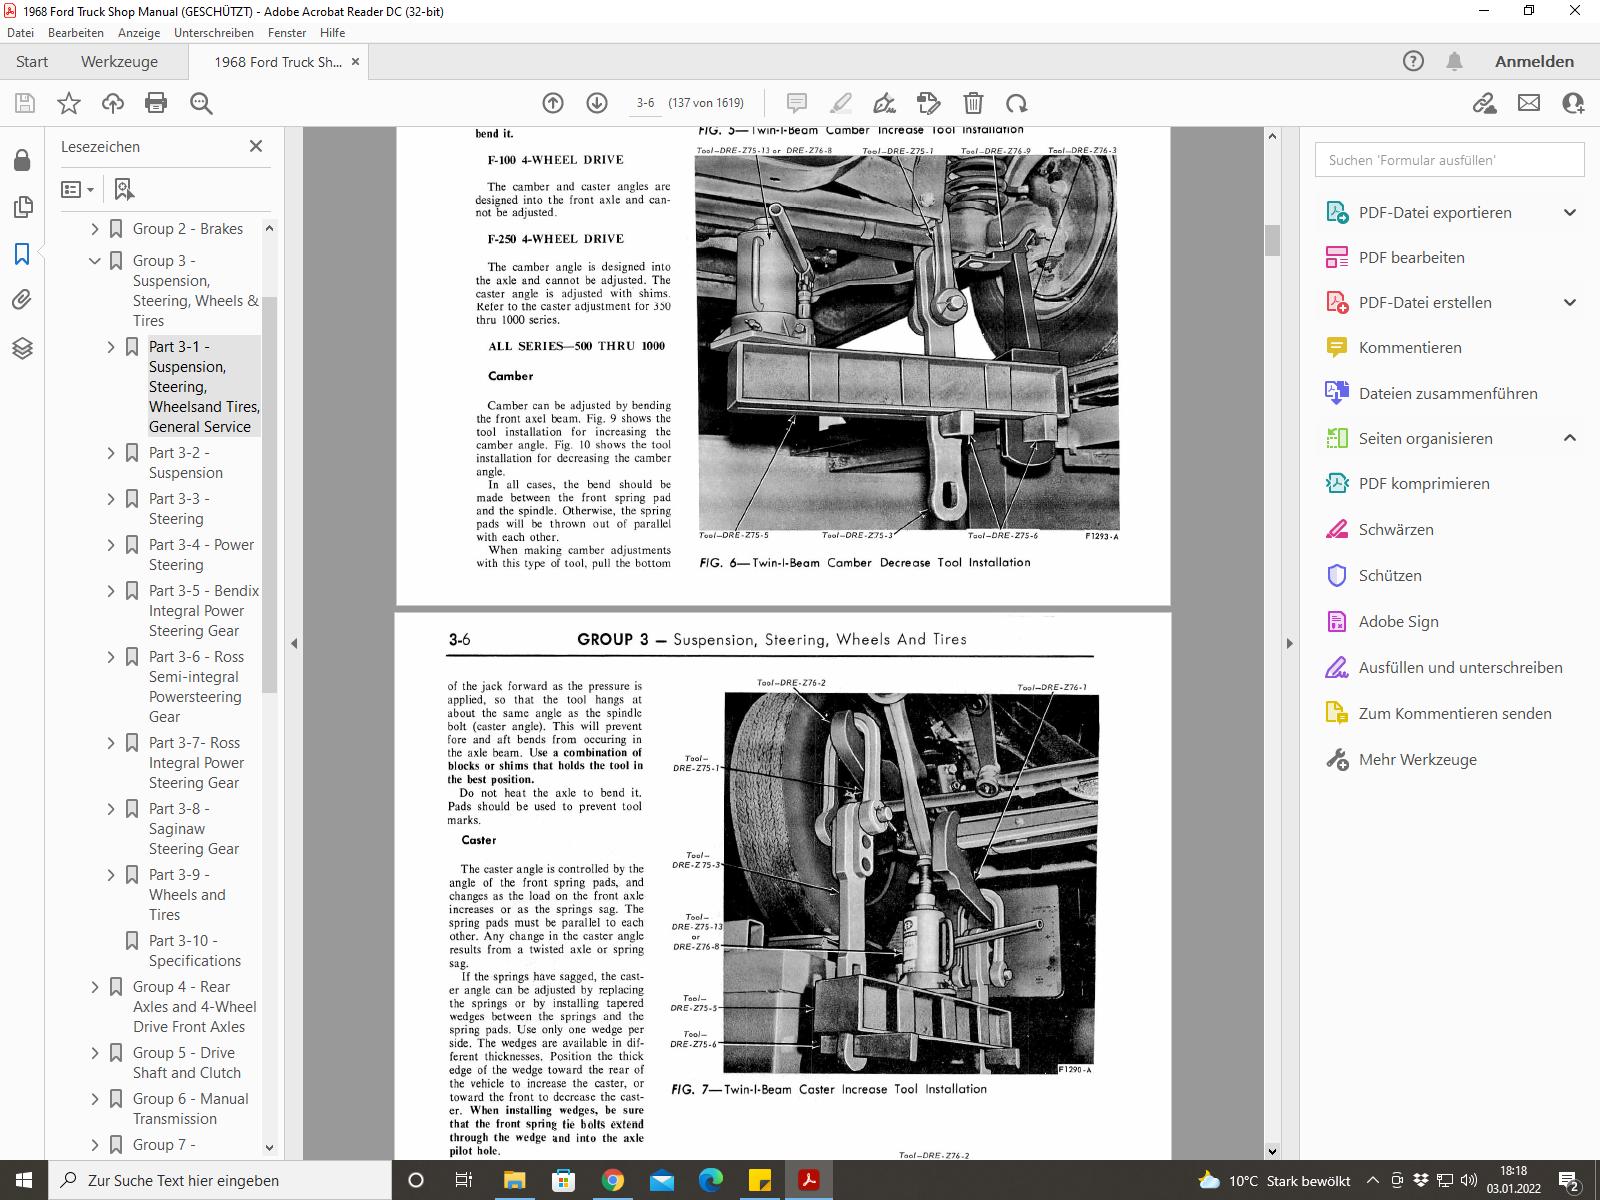Switch to the Start tab

click(32, 61)
